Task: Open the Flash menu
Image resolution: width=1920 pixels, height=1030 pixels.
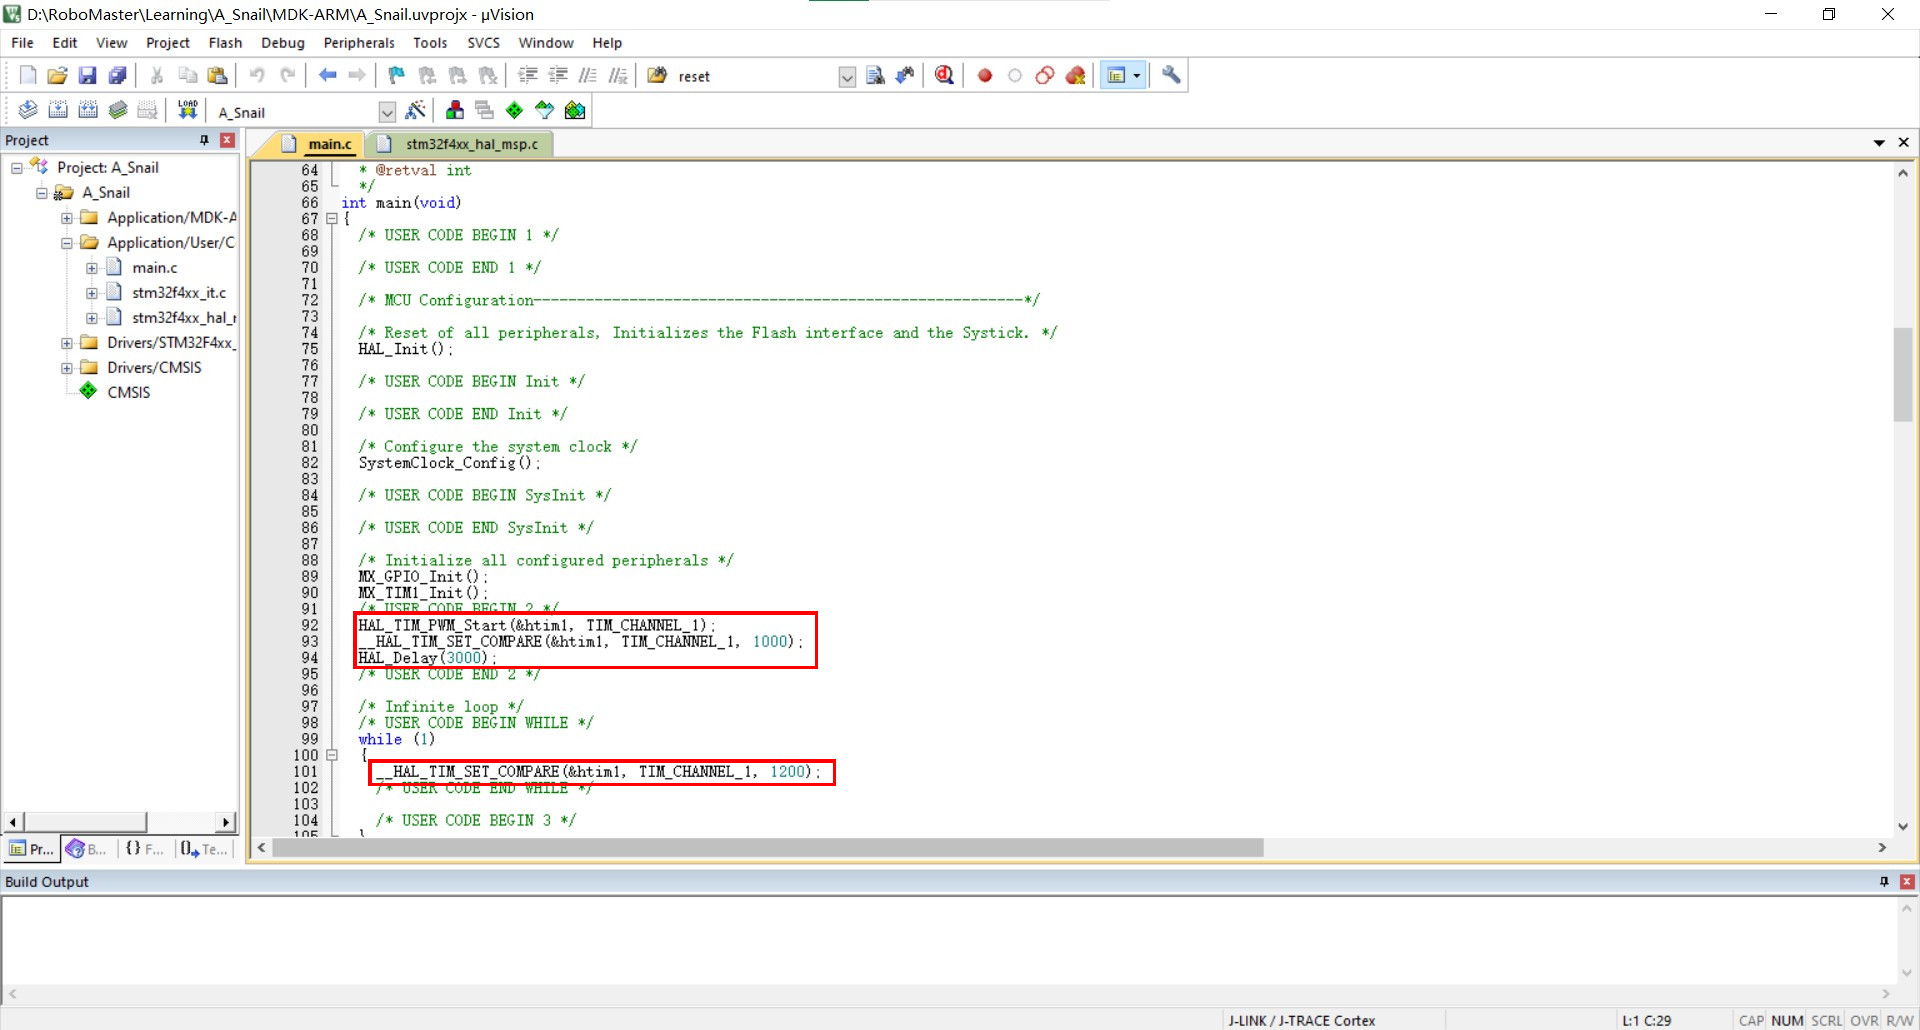Action: [225, 43]
